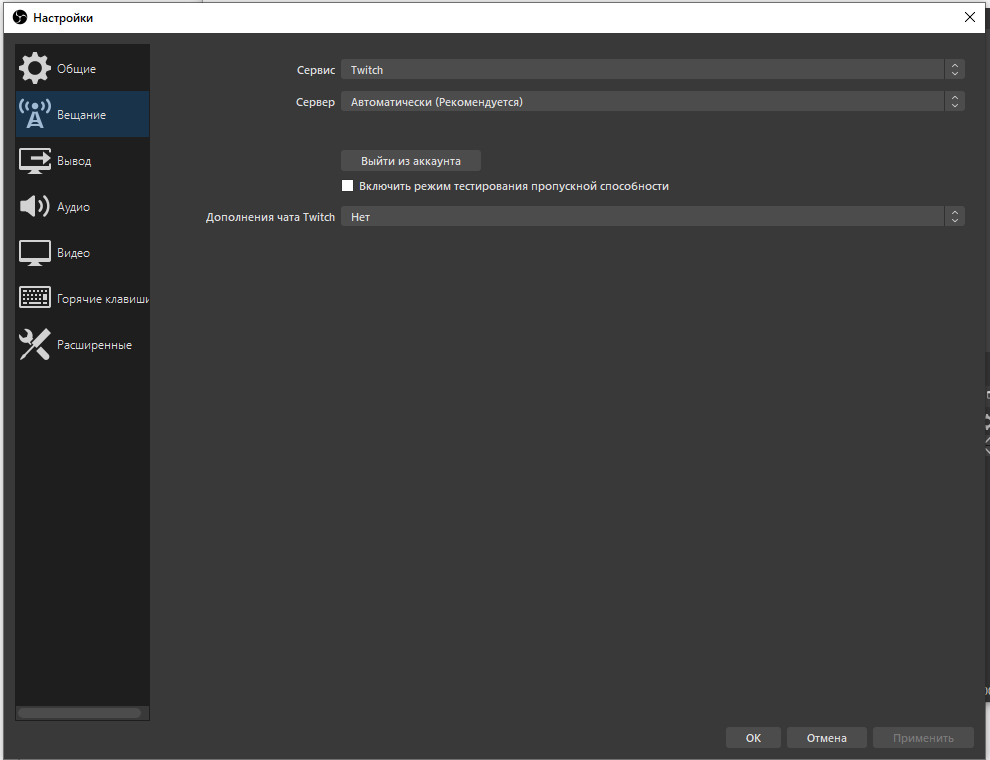This screenshot has width=990, height=760.
Task: Expand the Сервис dropdown showing Twitch
Action: click(652, 69)
